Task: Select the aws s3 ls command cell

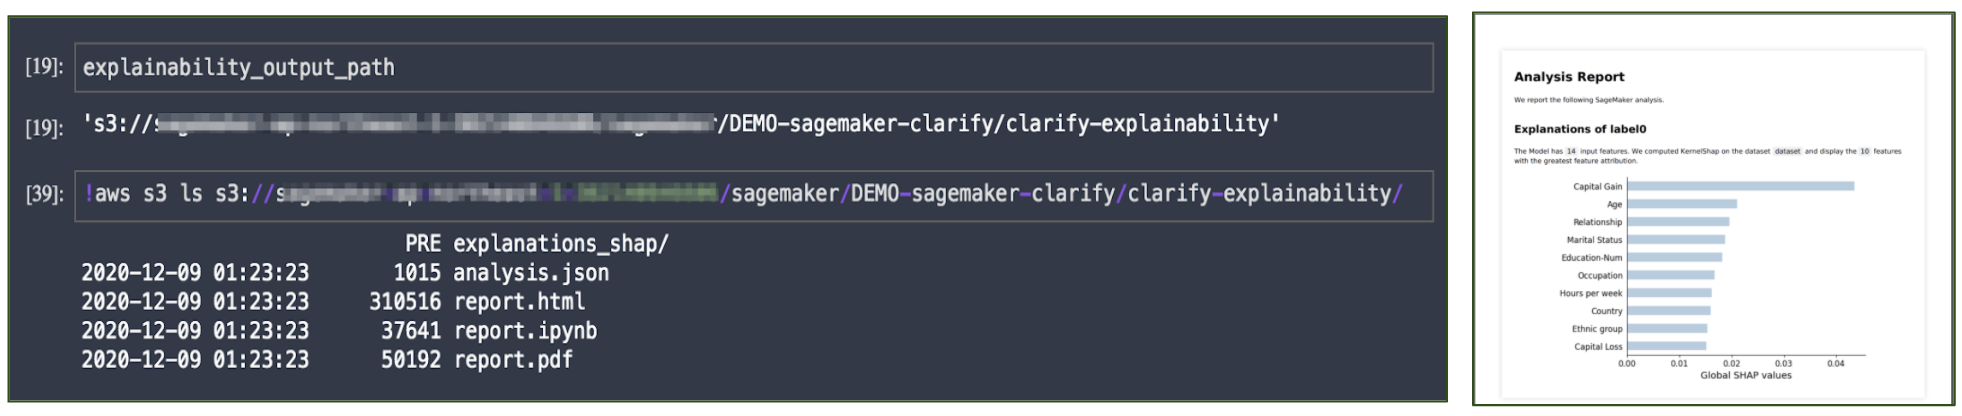Action: [x=753, y=195]
